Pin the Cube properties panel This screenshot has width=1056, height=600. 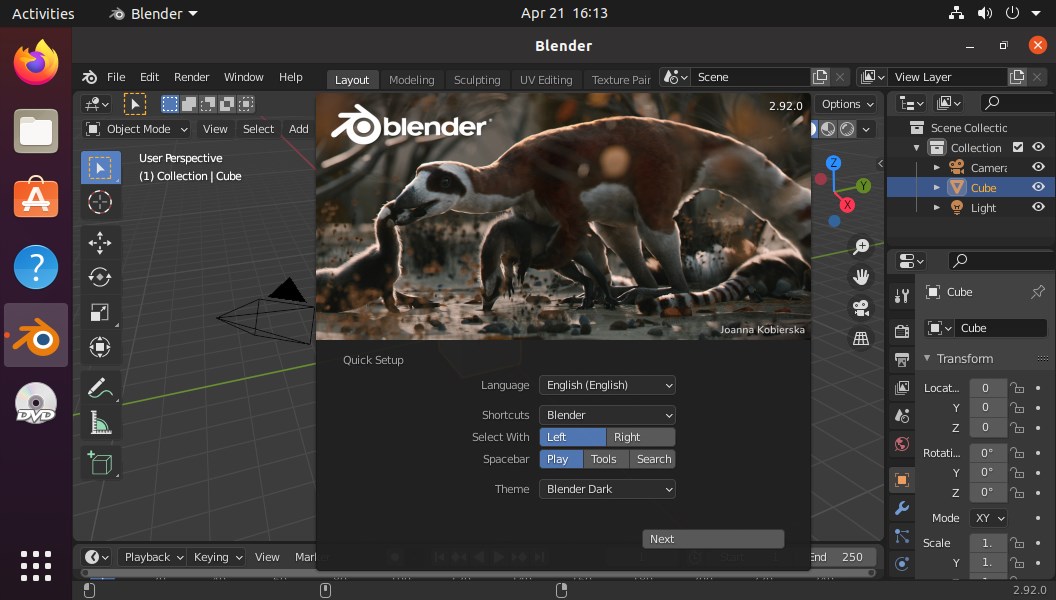[x=1038, y=292]
